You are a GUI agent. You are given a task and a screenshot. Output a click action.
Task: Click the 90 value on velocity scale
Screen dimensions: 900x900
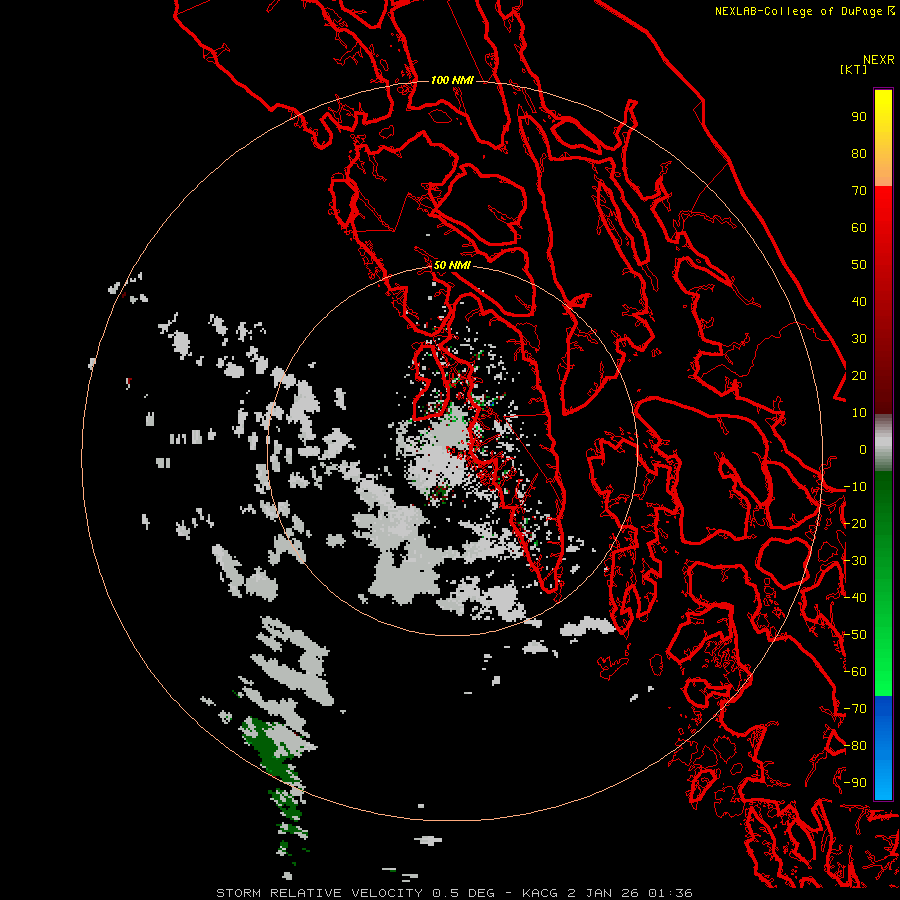(x=859, y=117)
